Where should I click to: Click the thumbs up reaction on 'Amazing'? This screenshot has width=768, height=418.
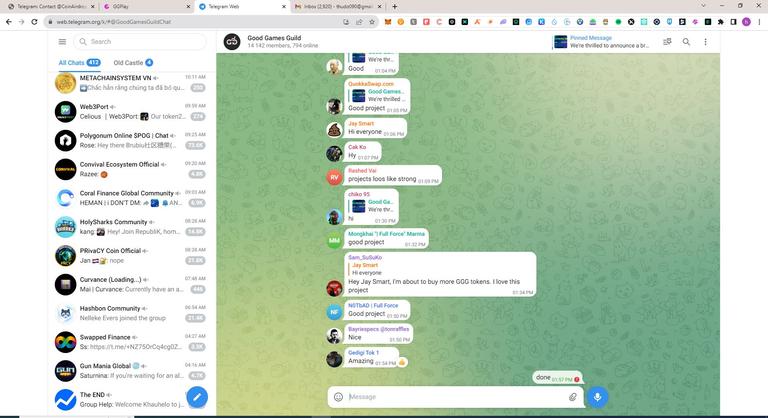click(402, 362)
